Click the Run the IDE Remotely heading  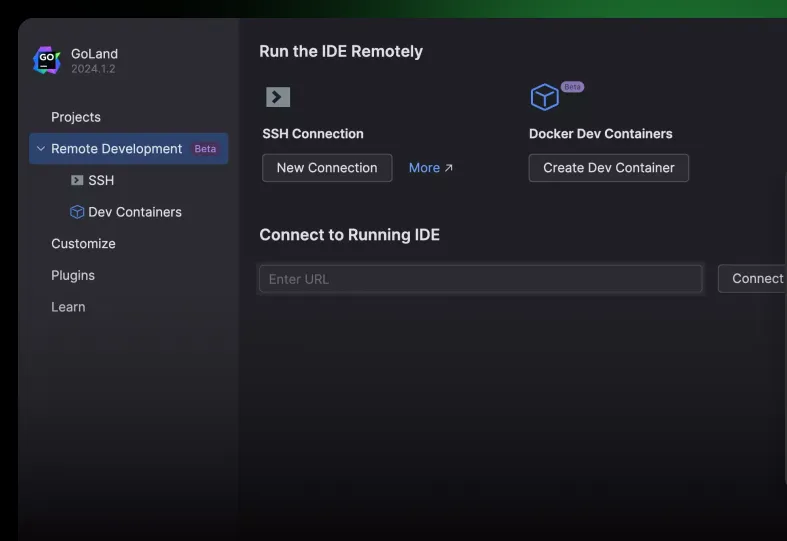pos(341,51)
